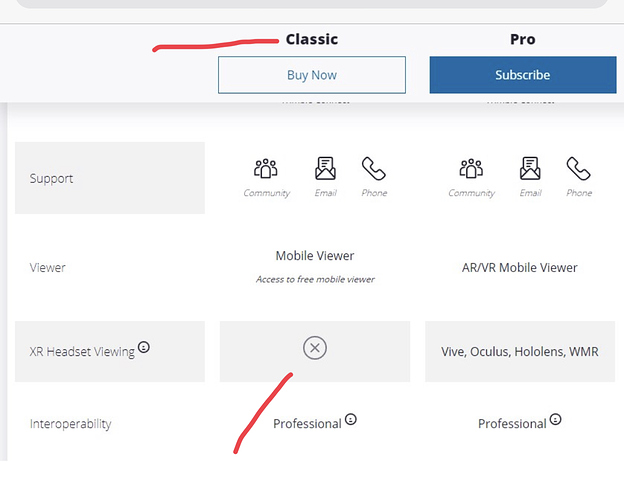Show the info icon beside Pro's Professional interoperability

click(x=556, y=420)
